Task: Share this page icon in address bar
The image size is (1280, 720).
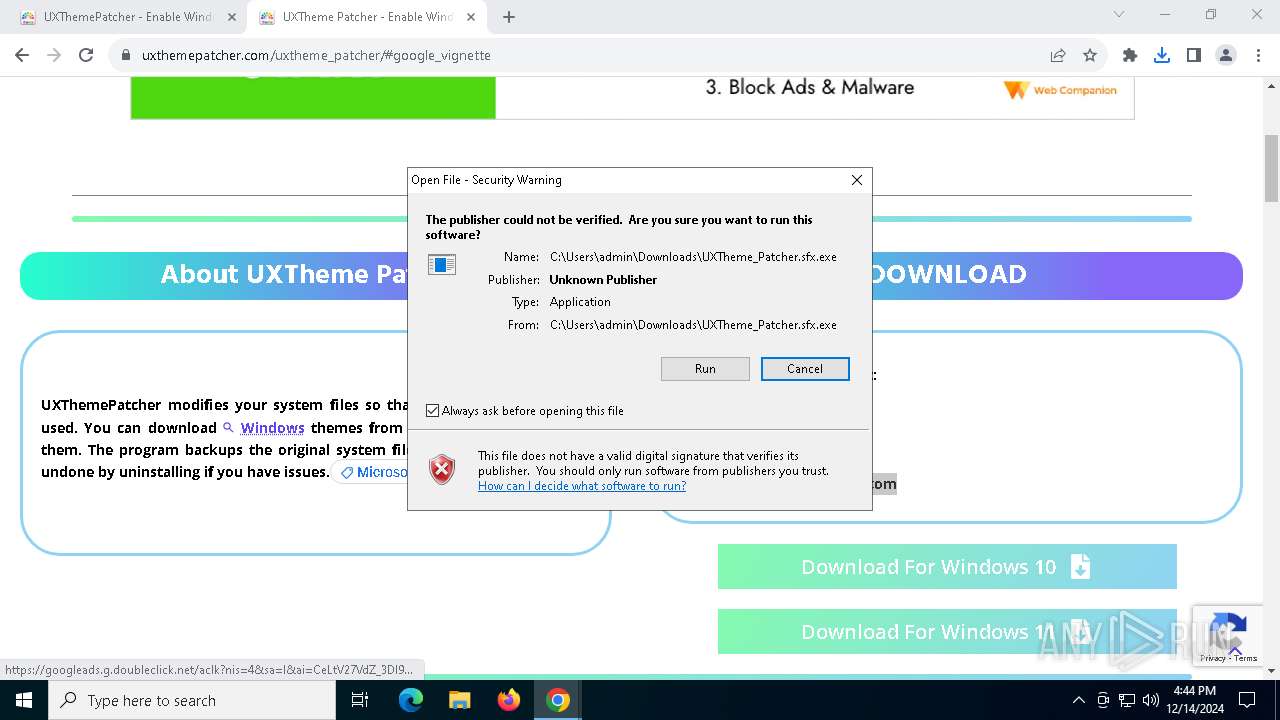Action: [1058, 55]
